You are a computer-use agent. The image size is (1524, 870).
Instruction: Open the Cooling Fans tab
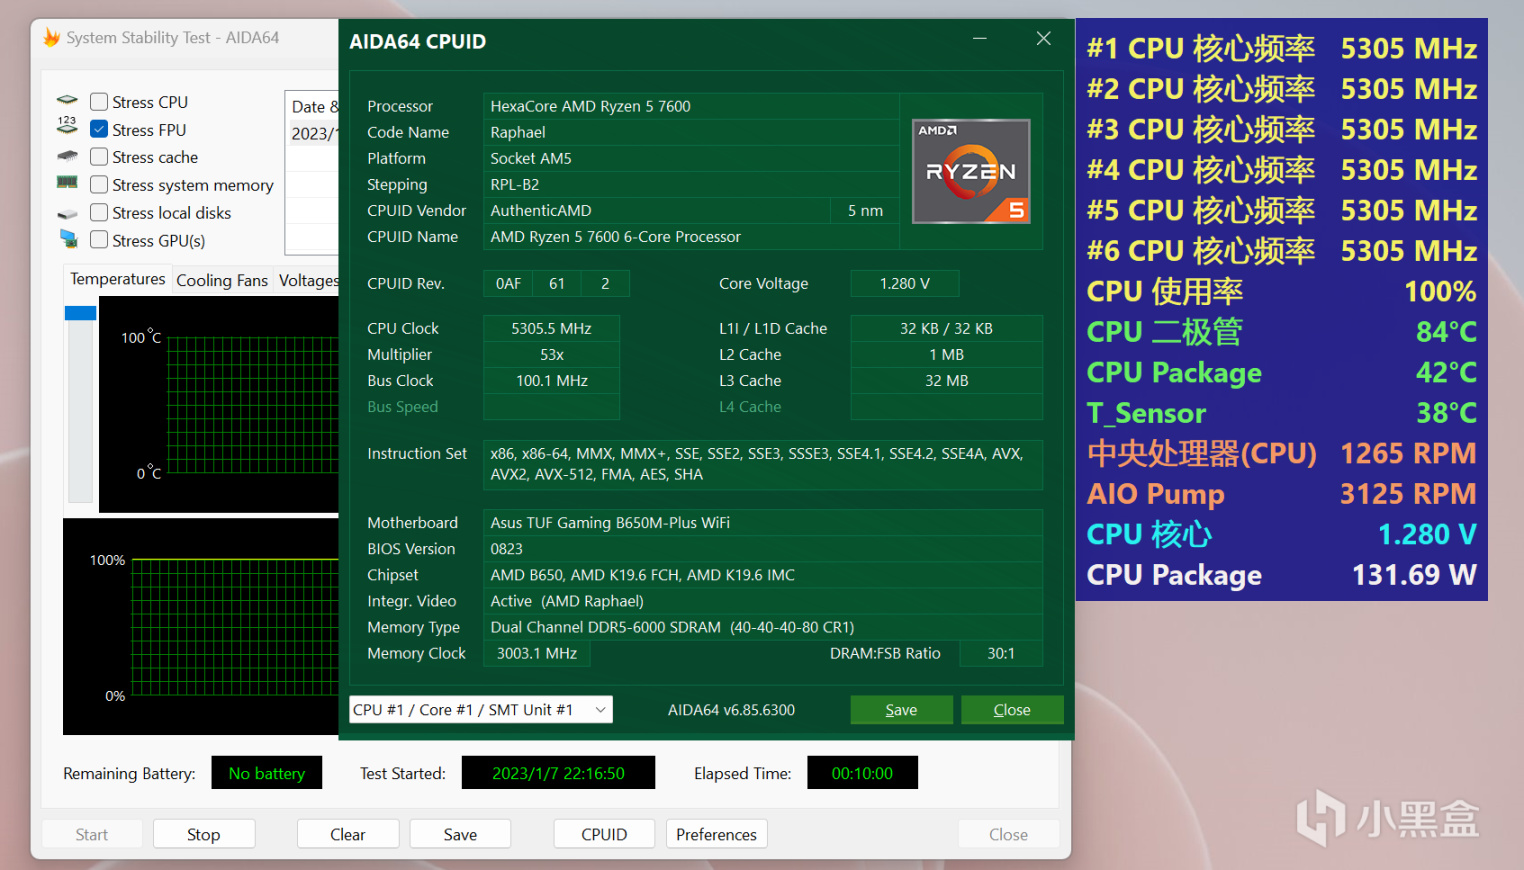222,281
